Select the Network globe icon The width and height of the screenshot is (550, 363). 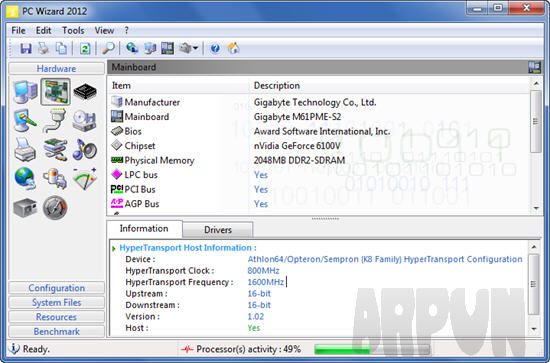click(25, 178)
